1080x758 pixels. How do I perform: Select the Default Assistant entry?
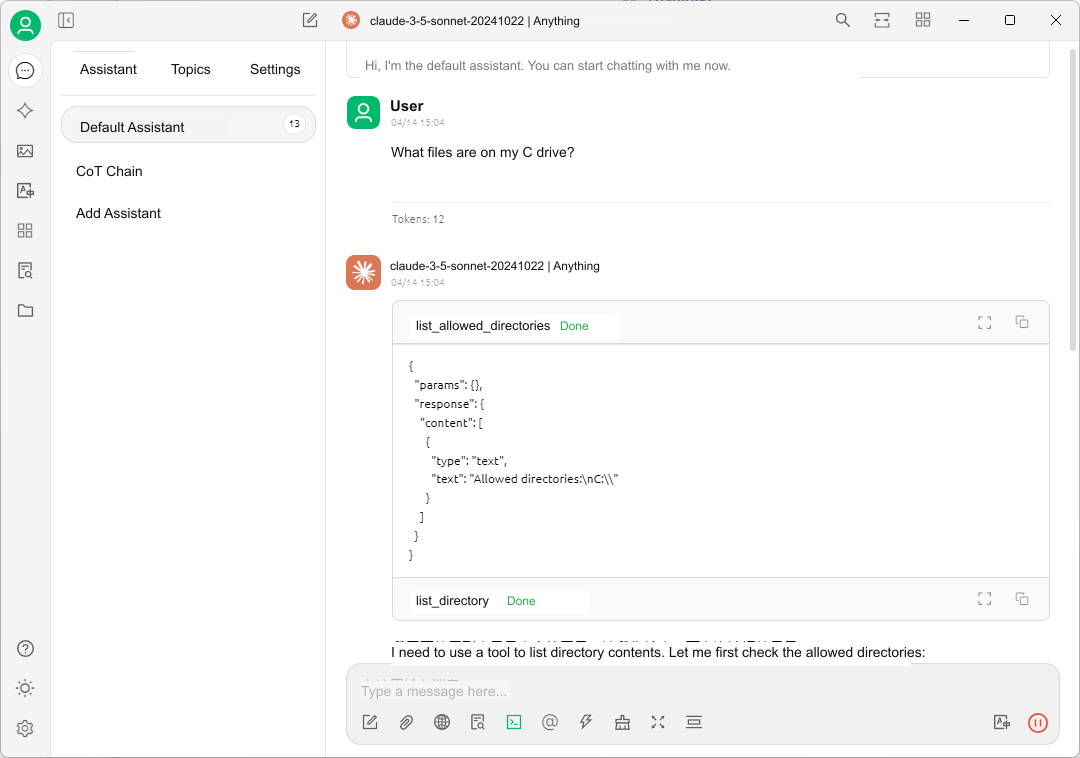[188, 125]
